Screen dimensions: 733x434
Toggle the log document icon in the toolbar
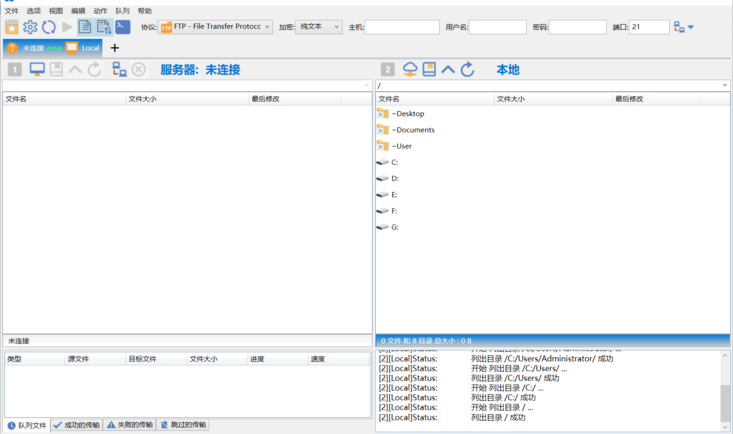85,27
